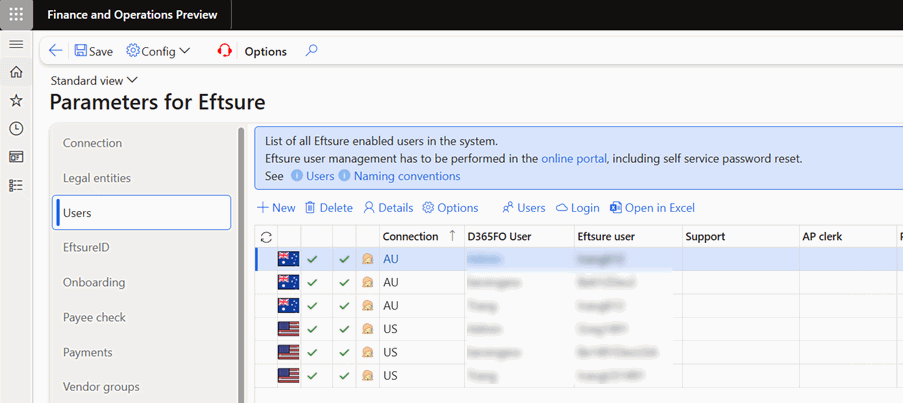
Task: Sort by the Connection column header
Action: pos(410,237)
